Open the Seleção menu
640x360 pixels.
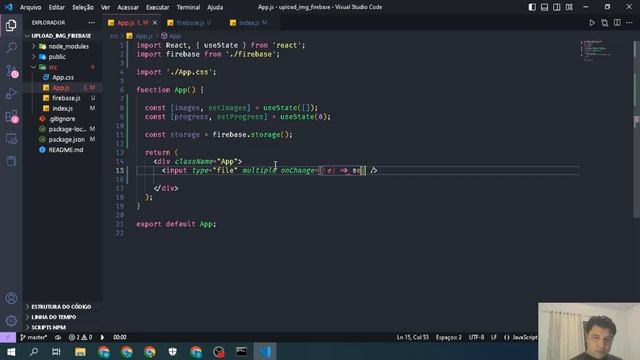(82, 7)
